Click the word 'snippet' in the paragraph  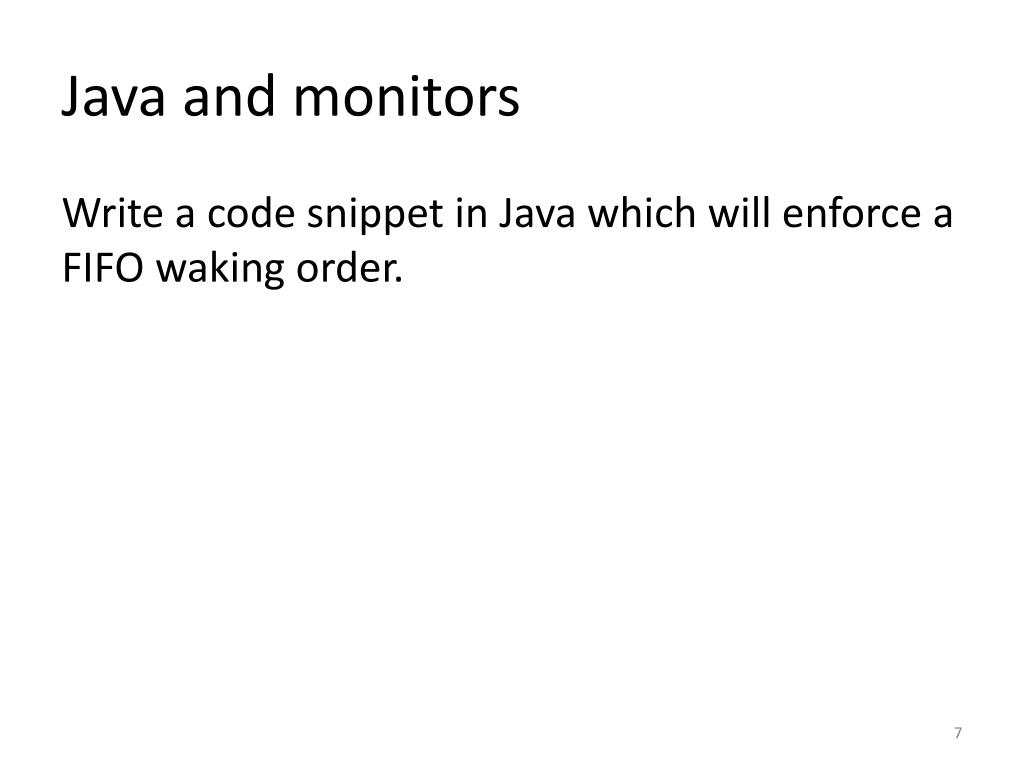click(x=375, y=216)
